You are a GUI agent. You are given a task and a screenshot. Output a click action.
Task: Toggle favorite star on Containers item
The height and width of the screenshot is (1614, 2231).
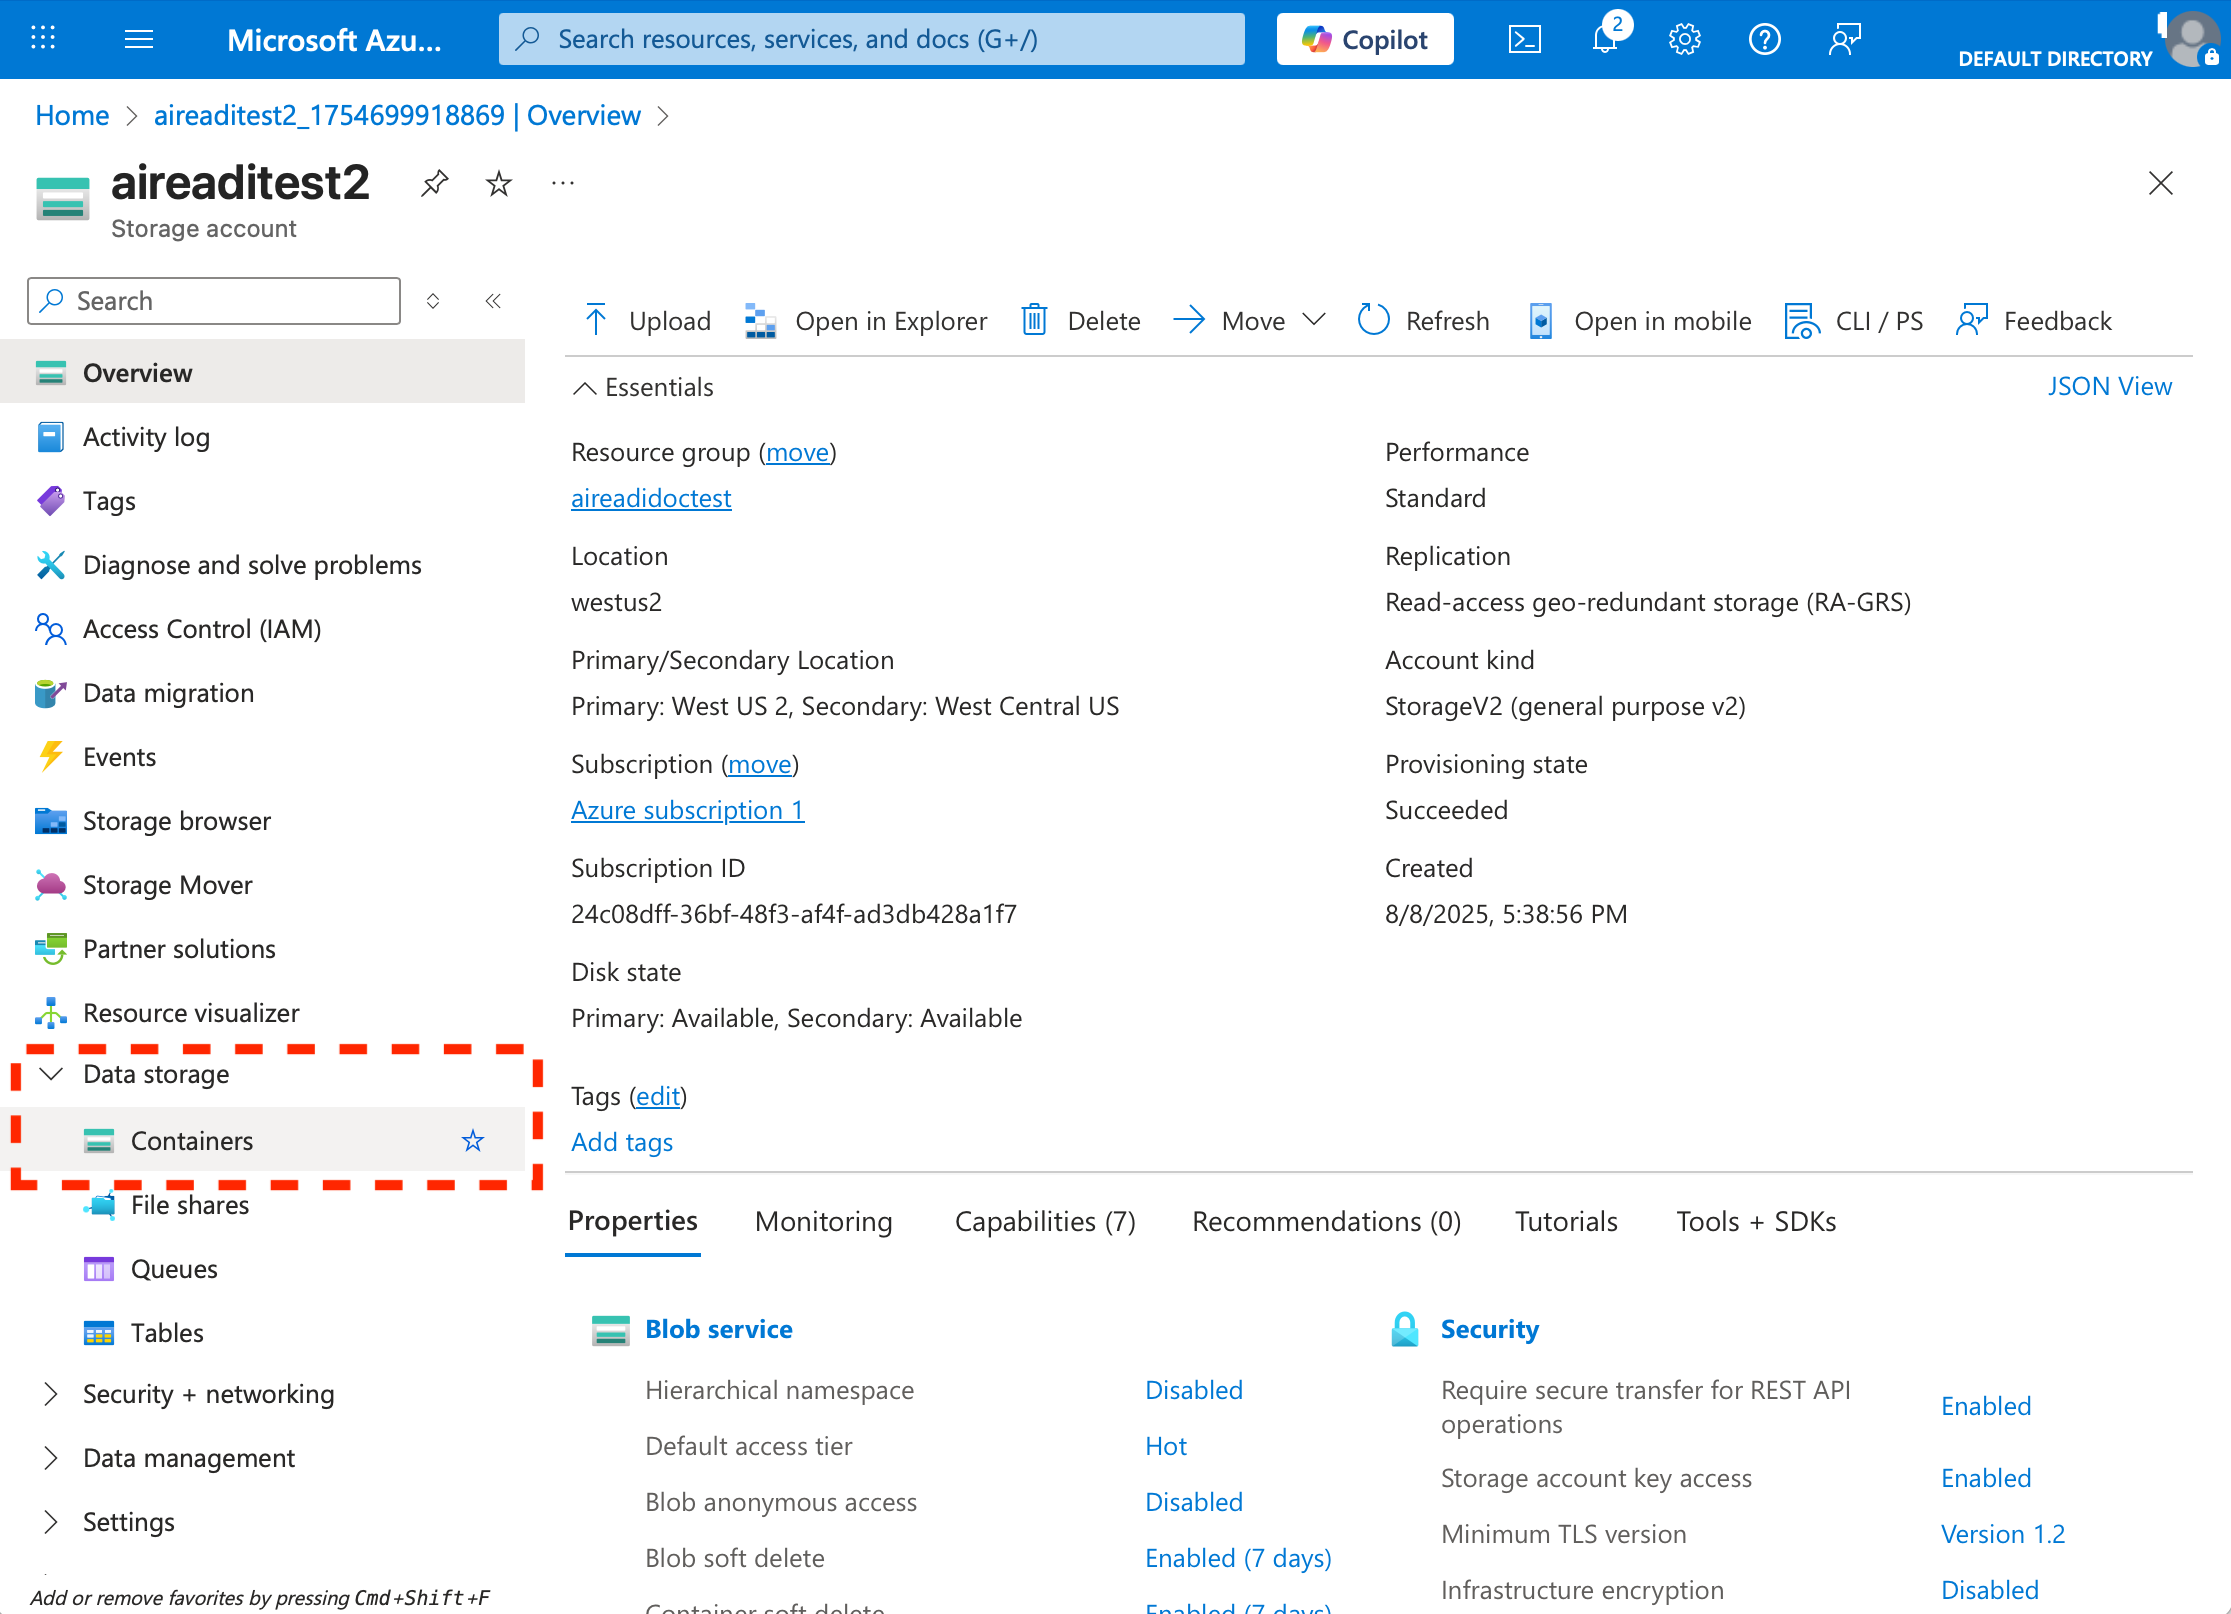pyautogui.click(x=473, y=1141)
